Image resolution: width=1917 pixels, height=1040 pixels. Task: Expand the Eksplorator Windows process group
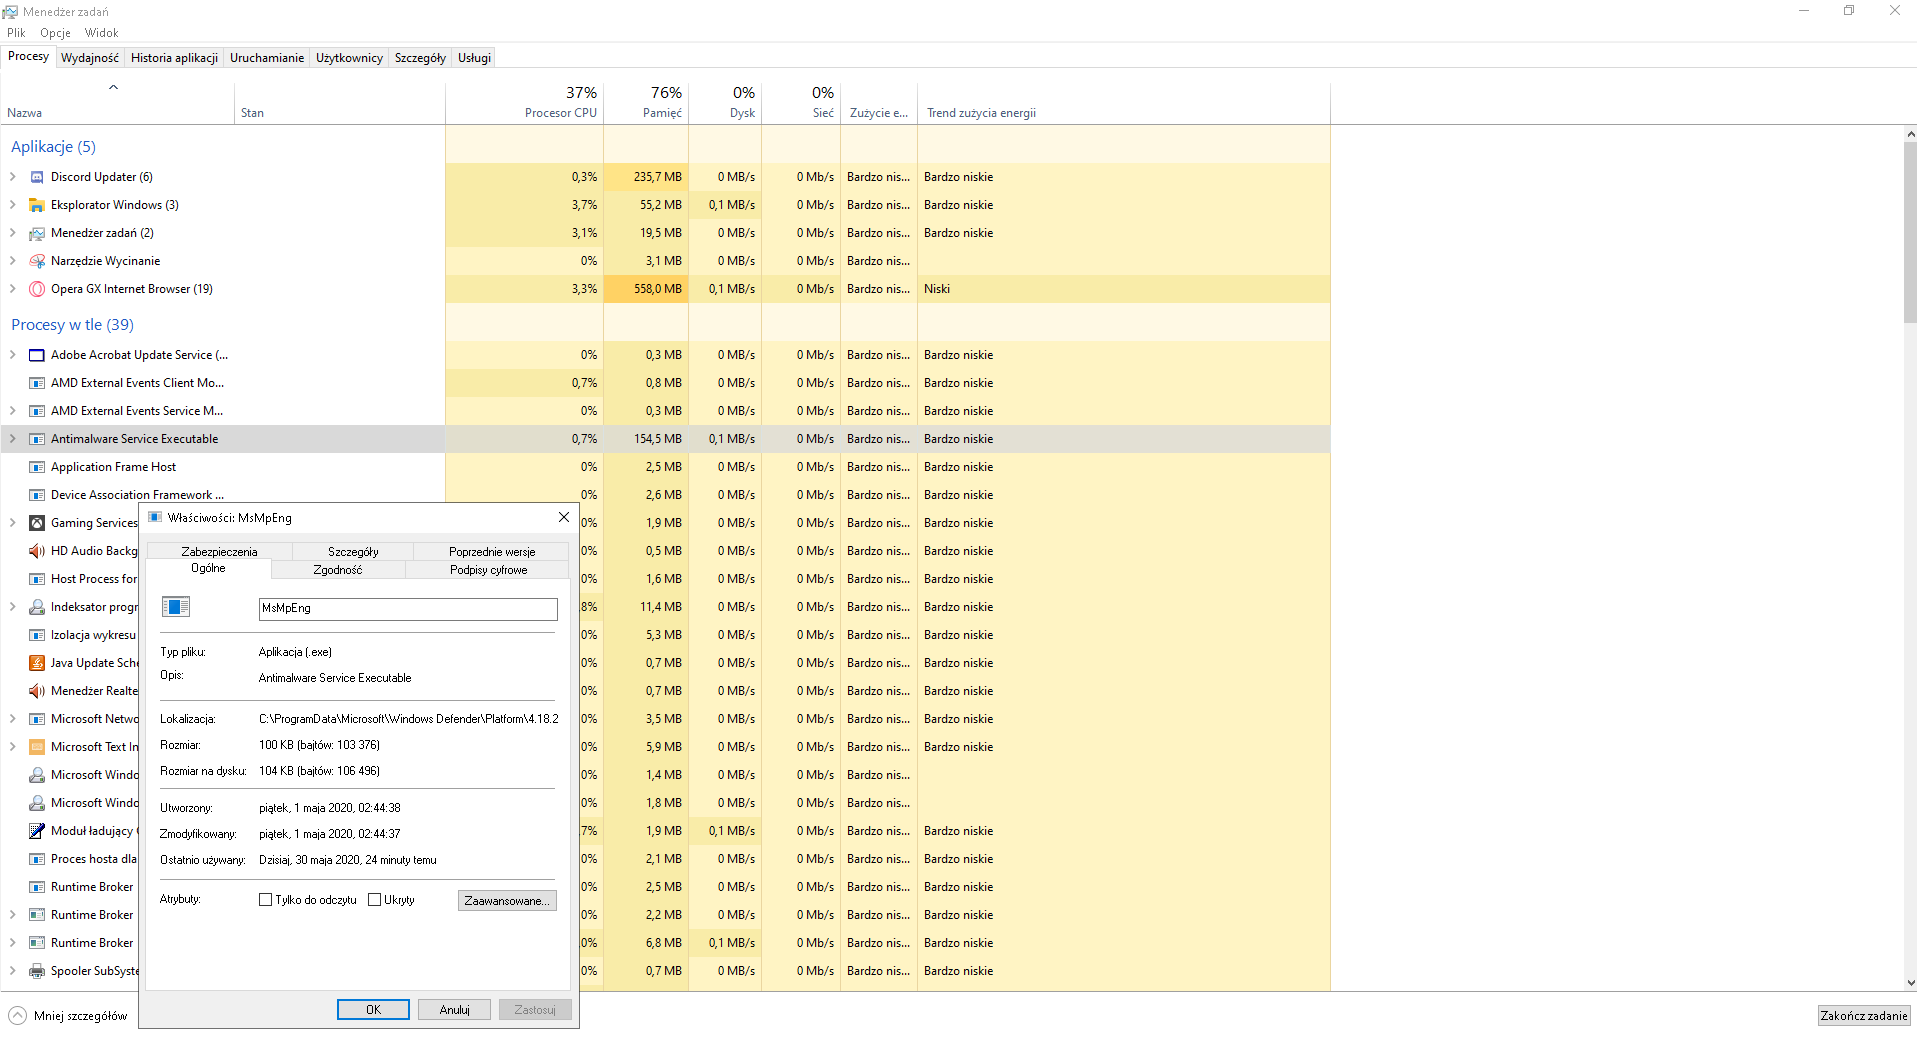(x=13, y=205)
